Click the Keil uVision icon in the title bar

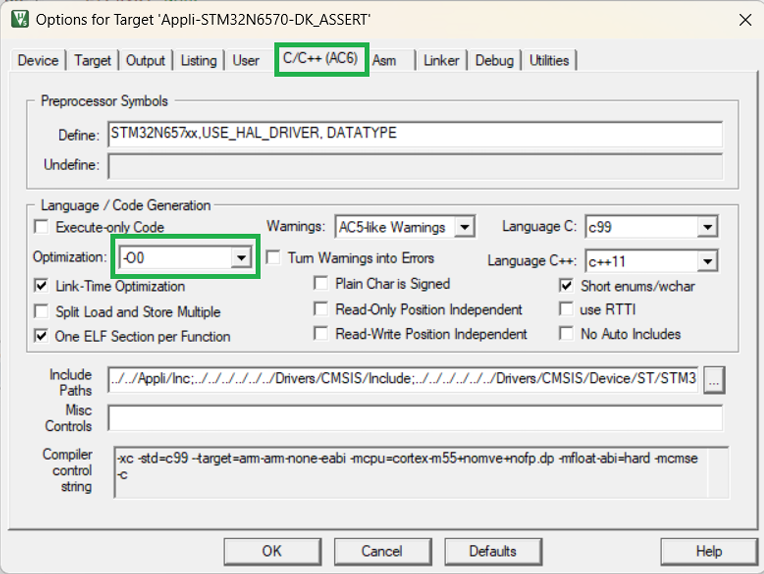coord(19,19)
